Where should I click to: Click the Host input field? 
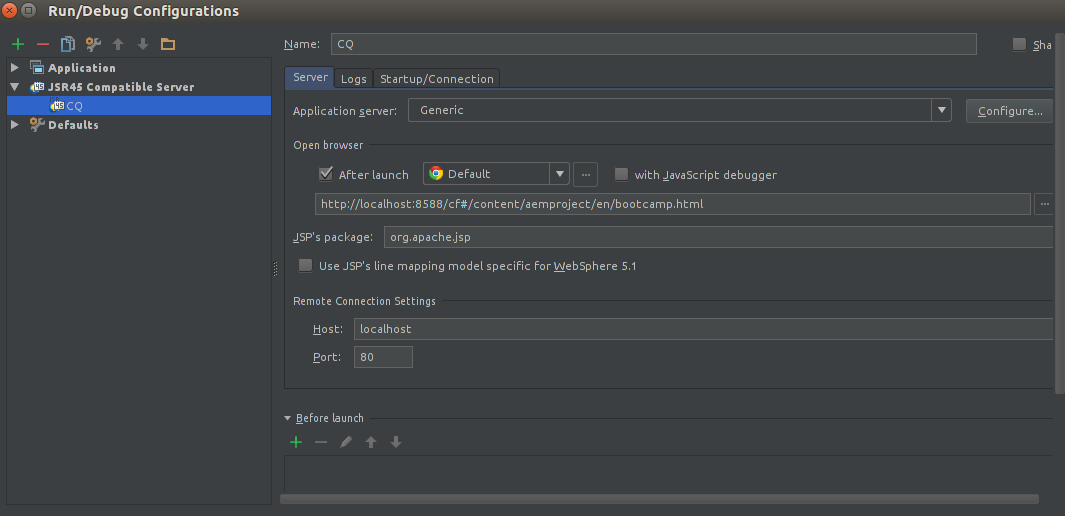click(703, 329)
